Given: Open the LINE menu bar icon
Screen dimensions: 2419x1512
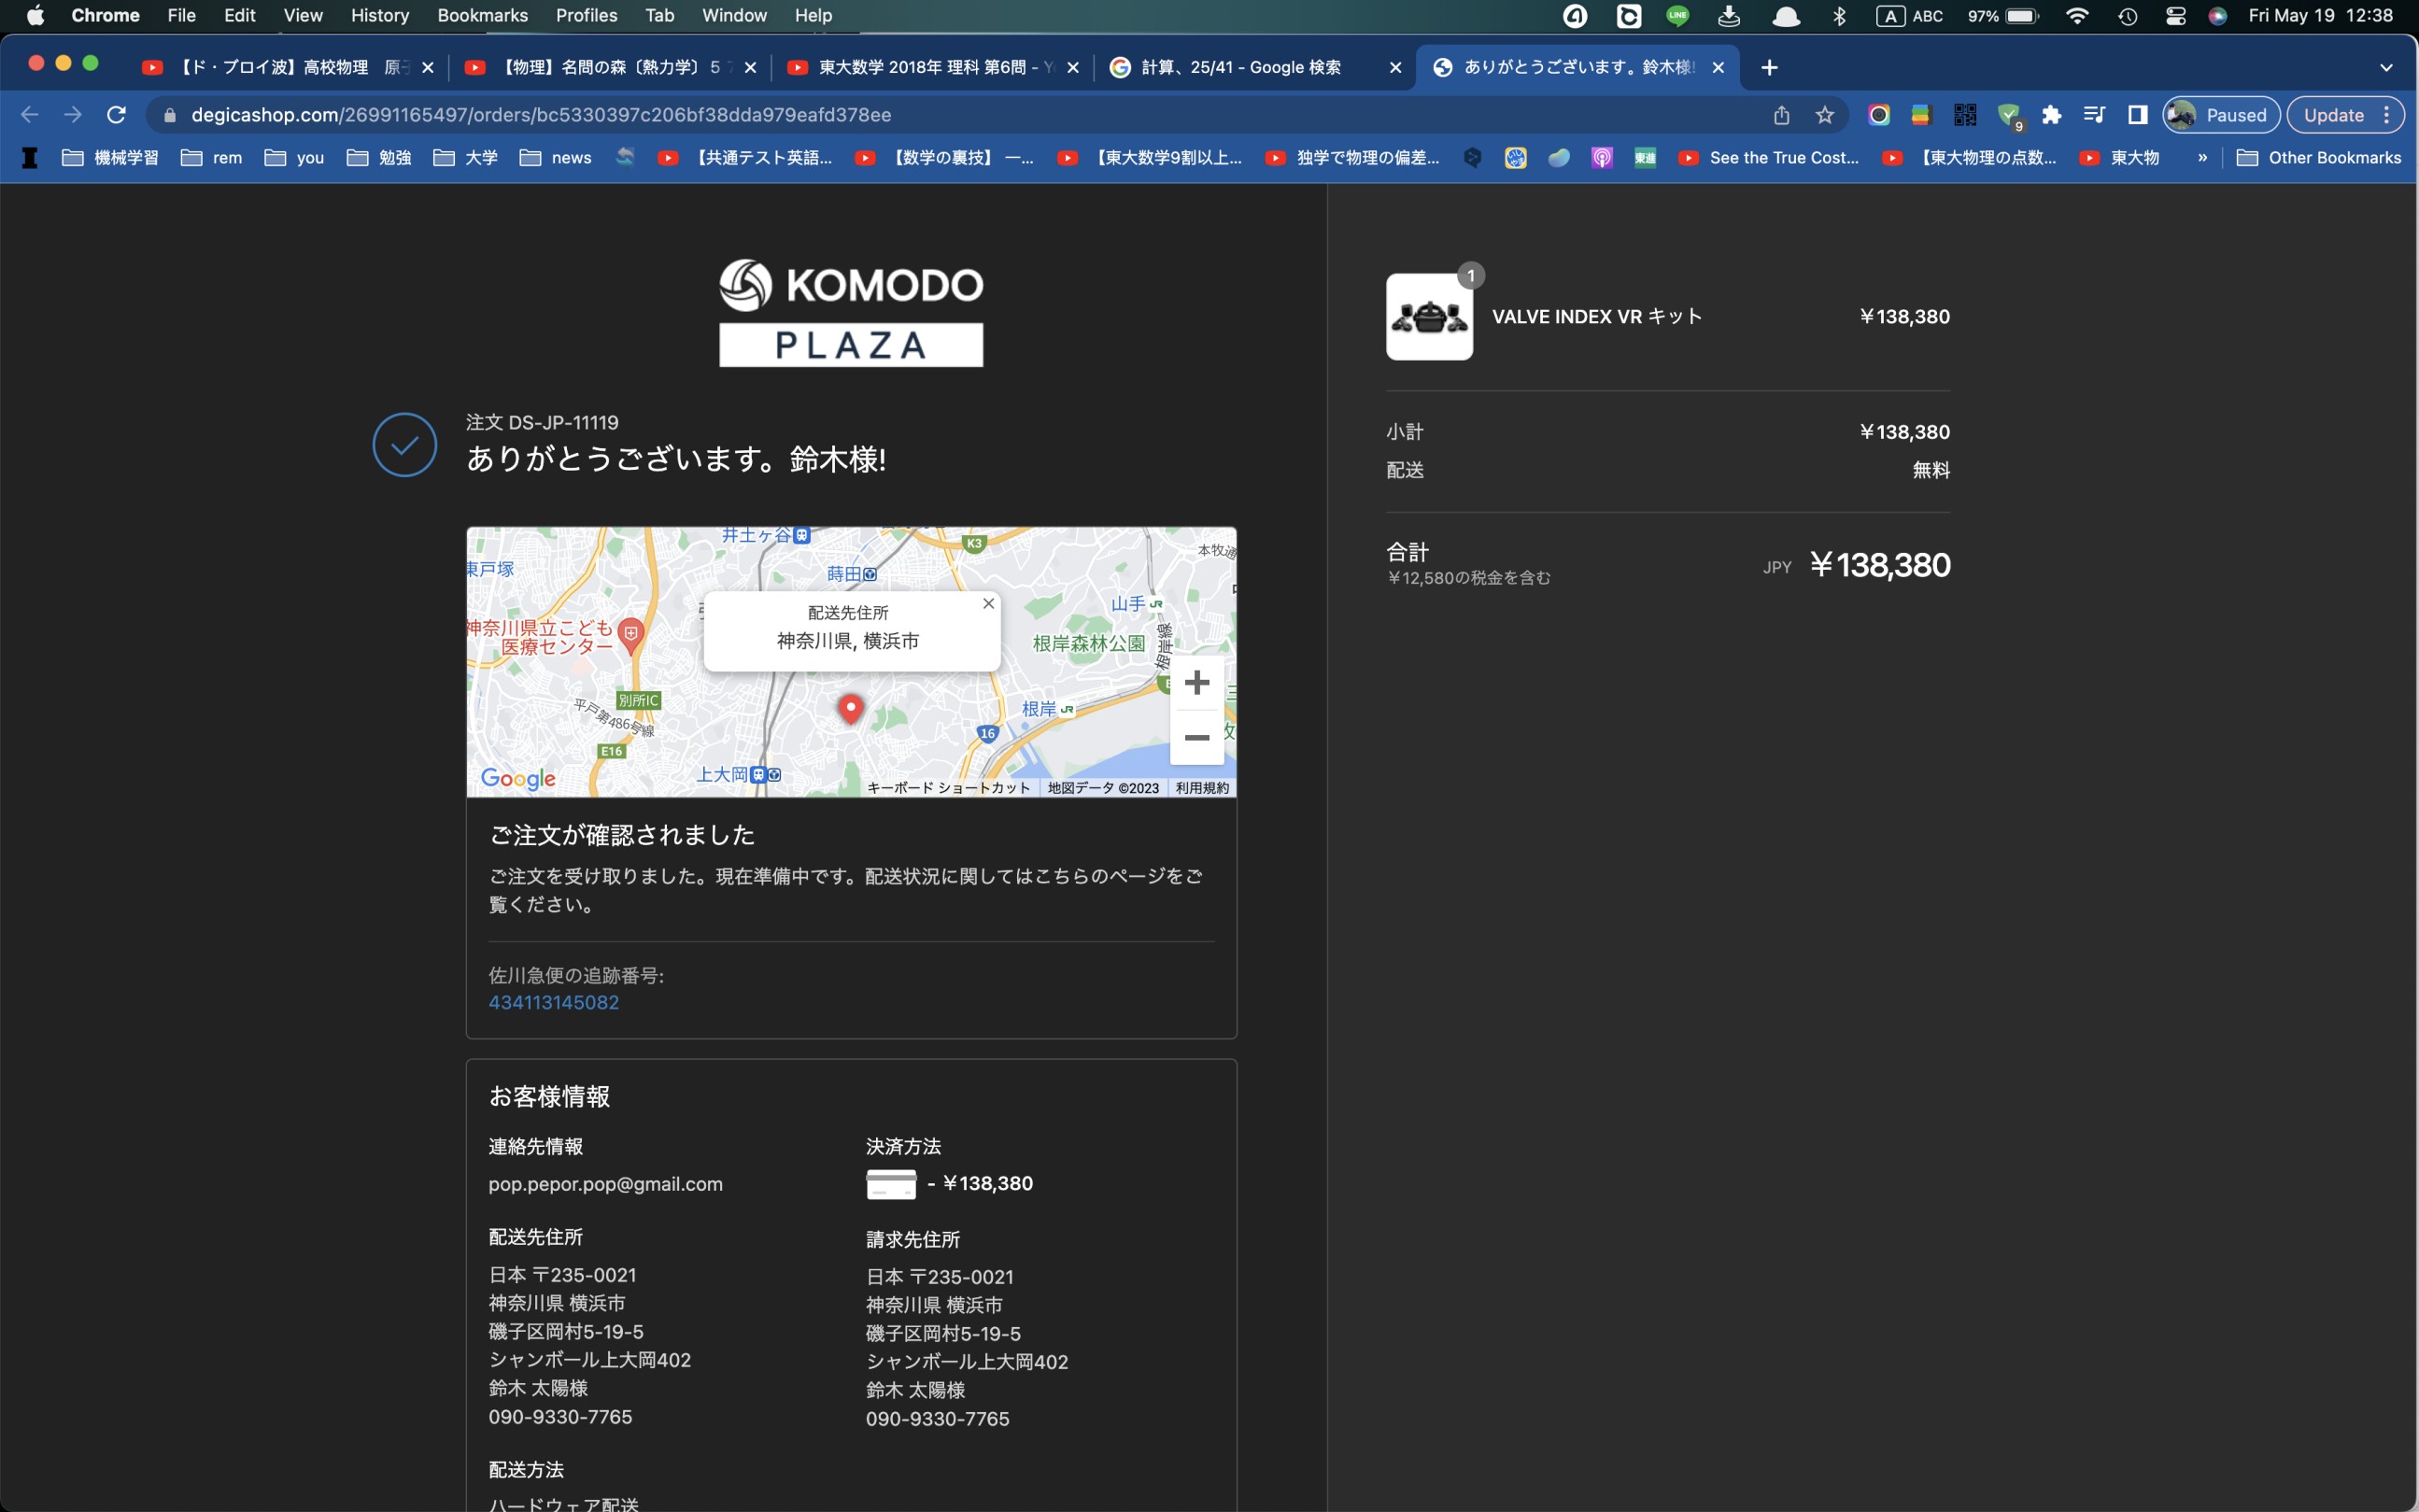Looking at the screenshot, I should click(1678, 15).
